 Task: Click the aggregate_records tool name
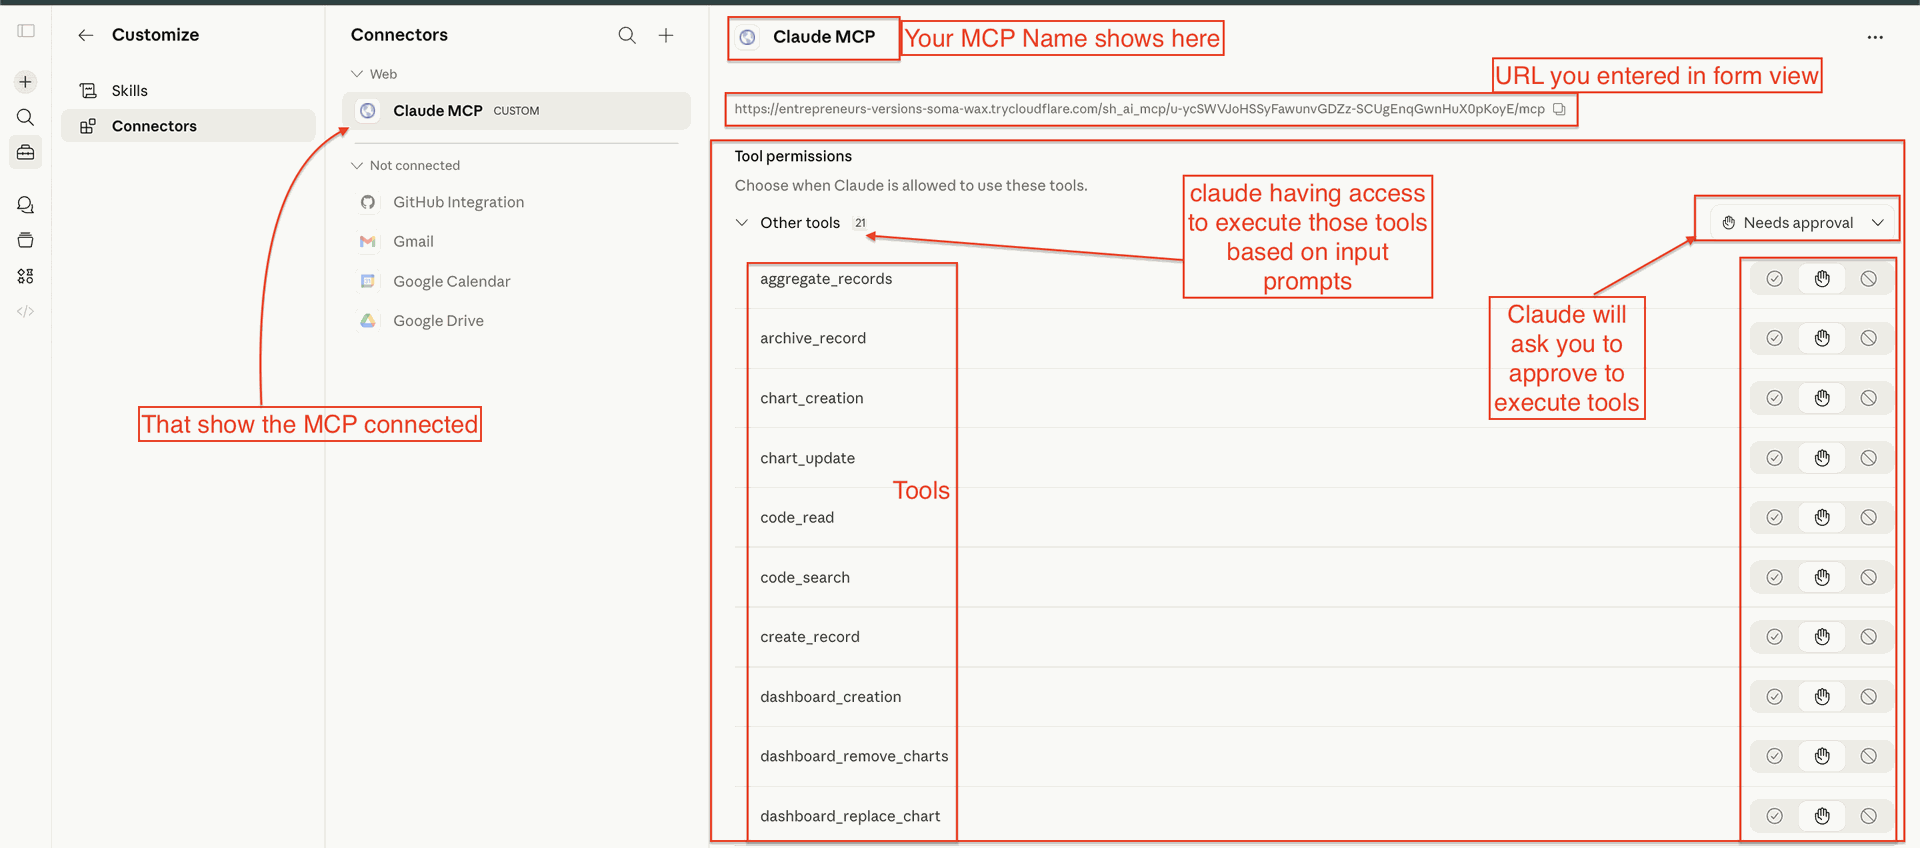pos(826,279)
